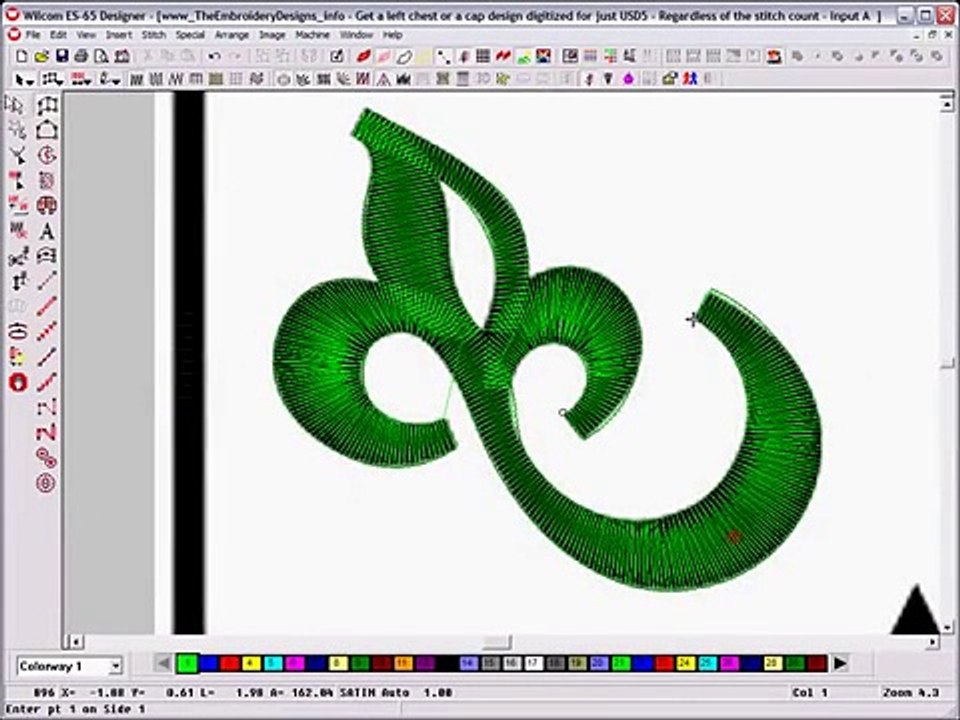Open the Special menu
The image size is (960, 720).
point(190,35)
